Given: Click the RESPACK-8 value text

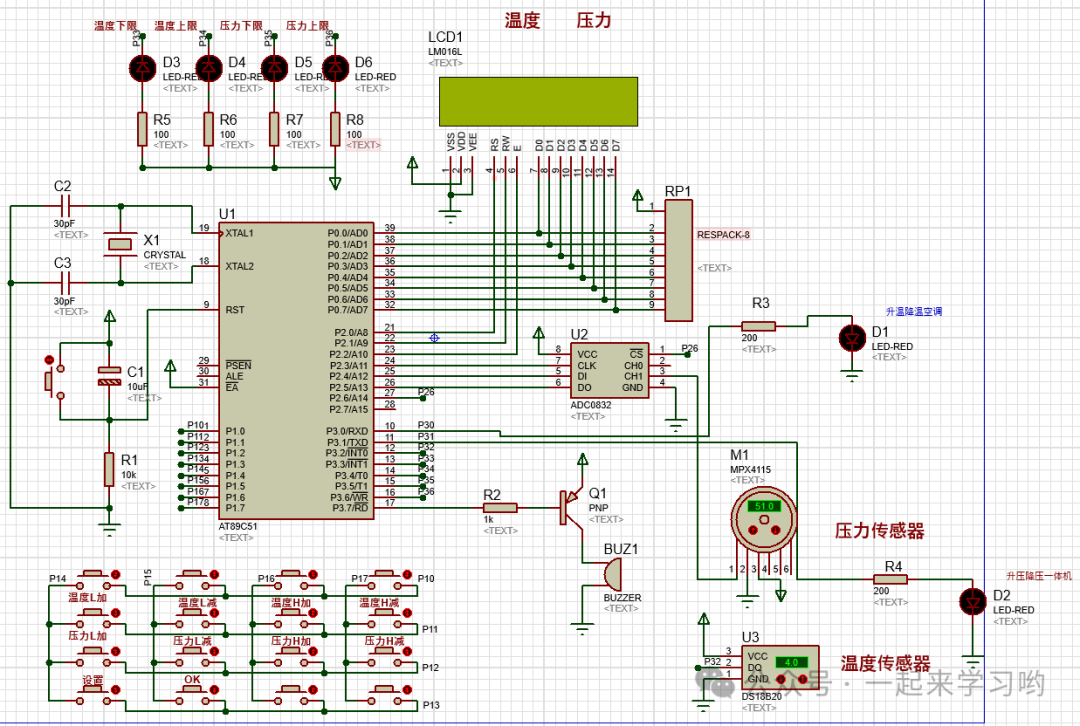Looking at the screenshot, I should [x=723, y=235].
